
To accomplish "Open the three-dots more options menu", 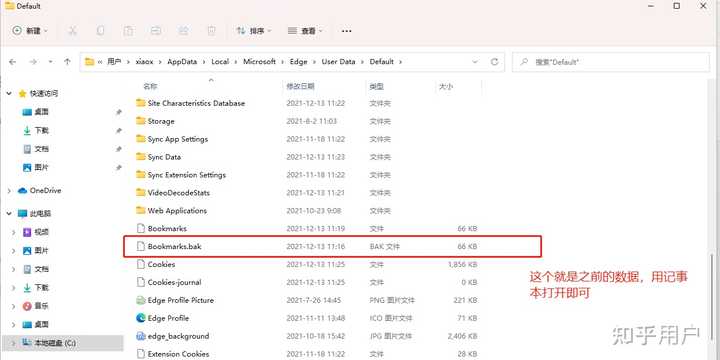I will pos(346,31).
